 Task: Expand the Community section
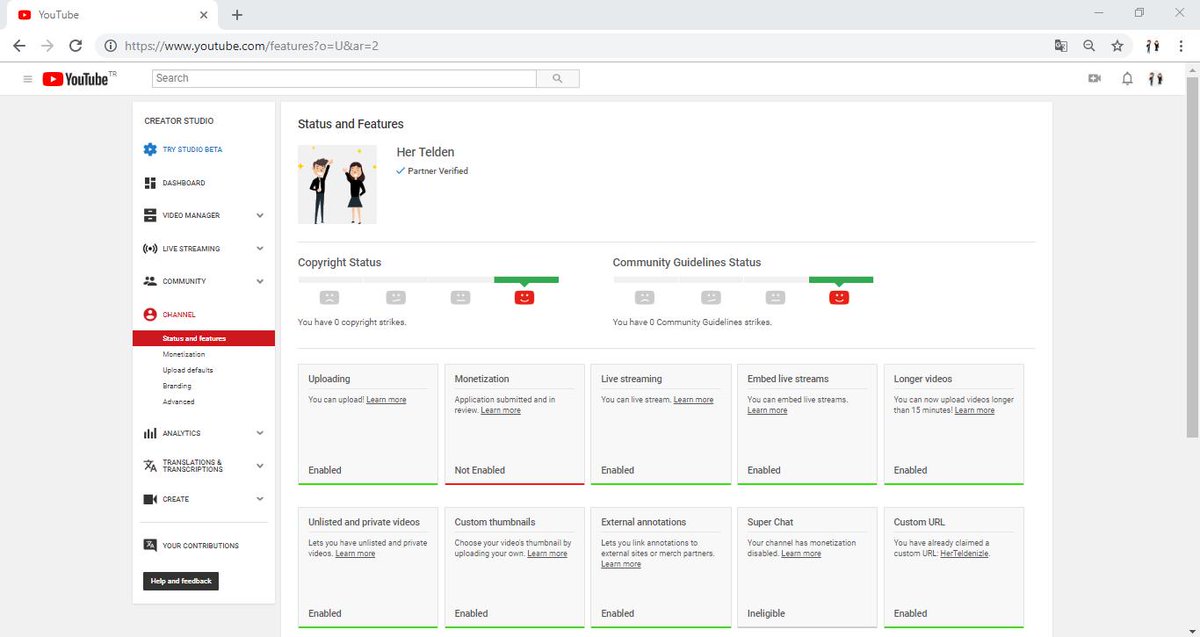pos(260,281)
